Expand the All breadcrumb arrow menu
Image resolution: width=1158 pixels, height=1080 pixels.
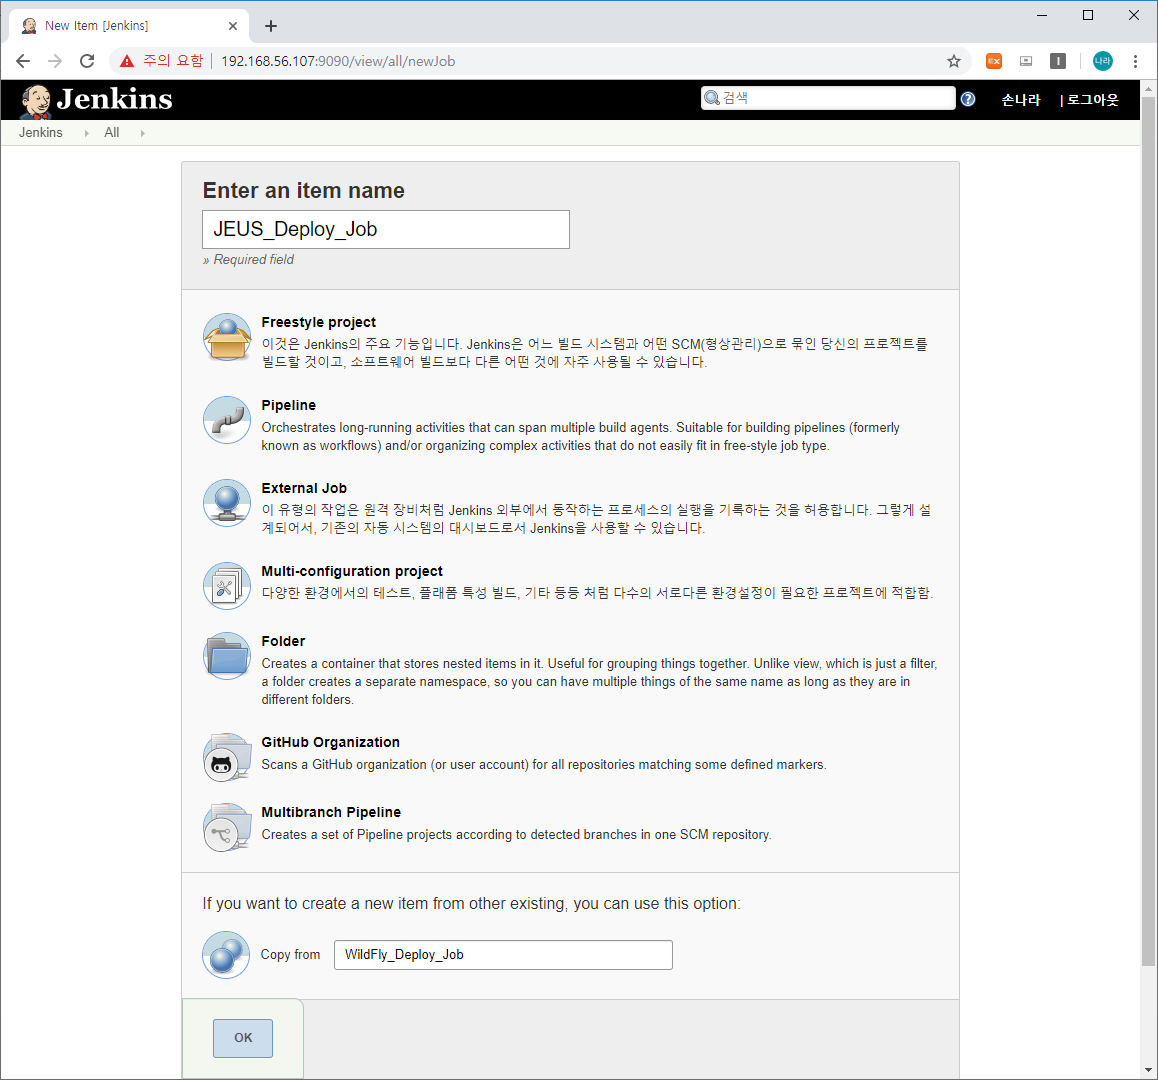tap(142, 133)
